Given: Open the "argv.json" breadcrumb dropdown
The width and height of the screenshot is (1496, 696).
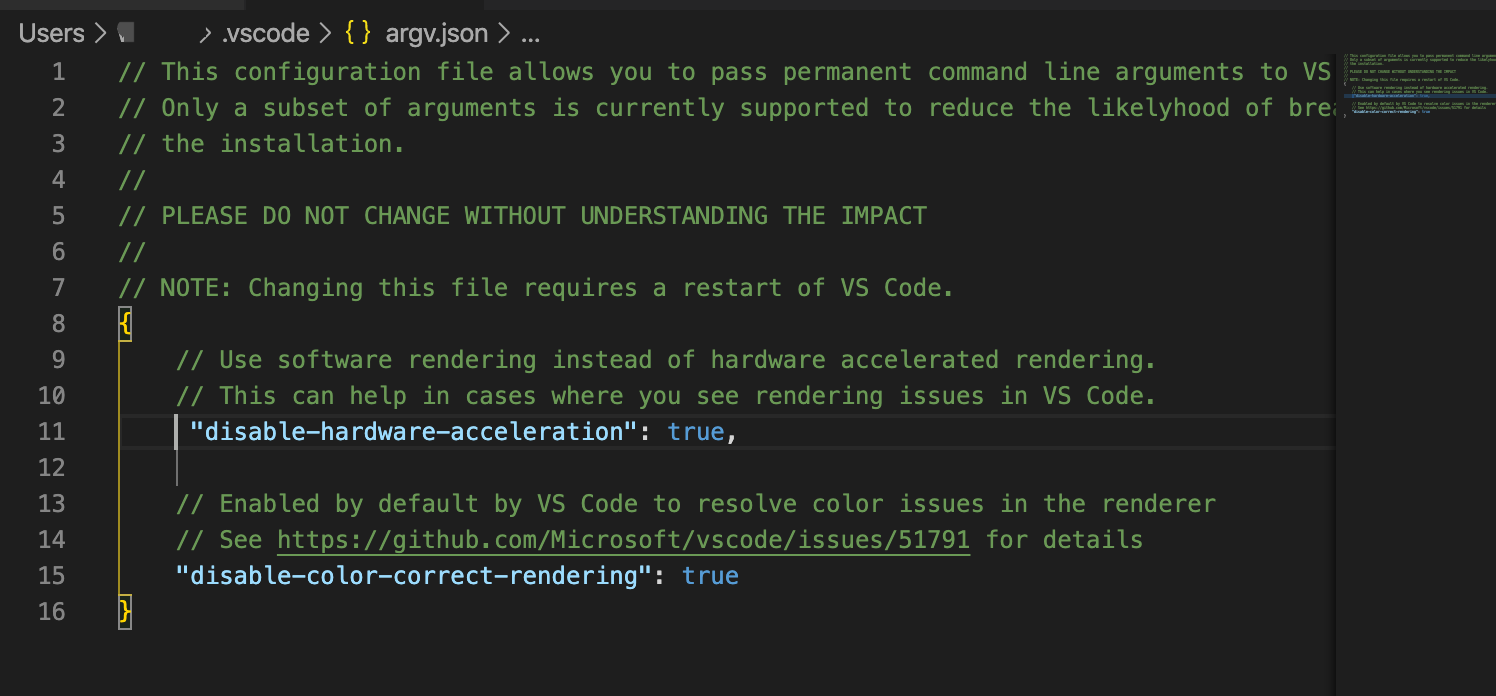Looking at the screenshot, I should [x=437, y=33].
